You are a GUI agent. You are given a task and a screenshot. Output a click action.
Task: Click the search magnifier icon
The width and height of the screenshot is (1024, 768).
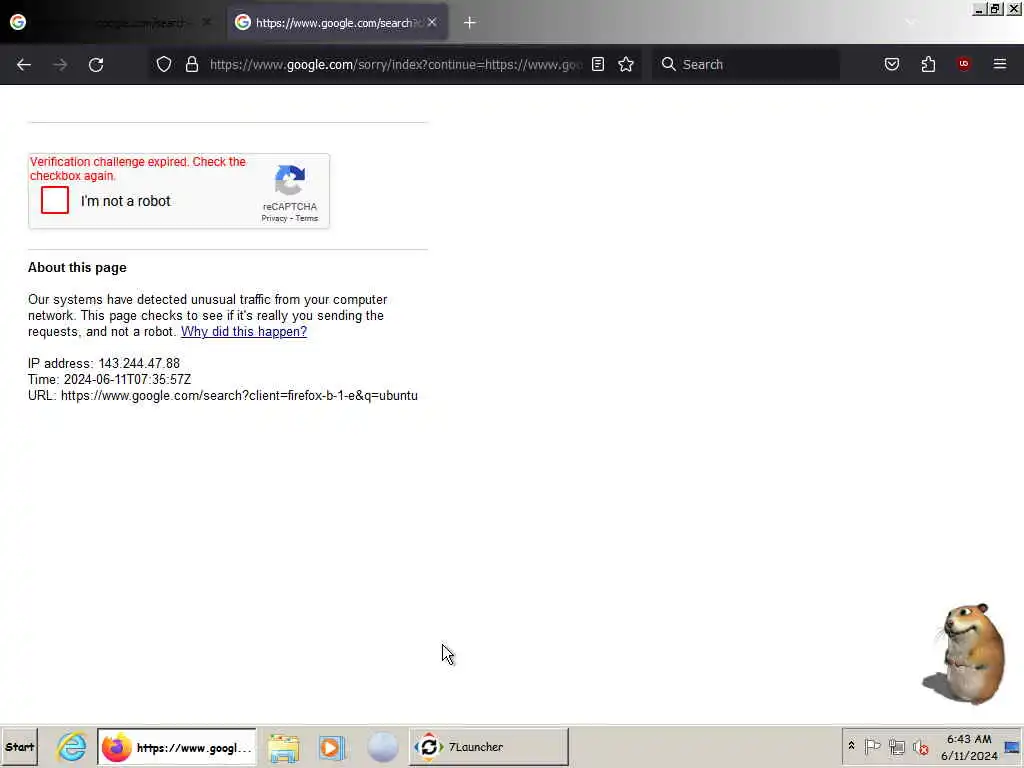(x=668, y=64)
